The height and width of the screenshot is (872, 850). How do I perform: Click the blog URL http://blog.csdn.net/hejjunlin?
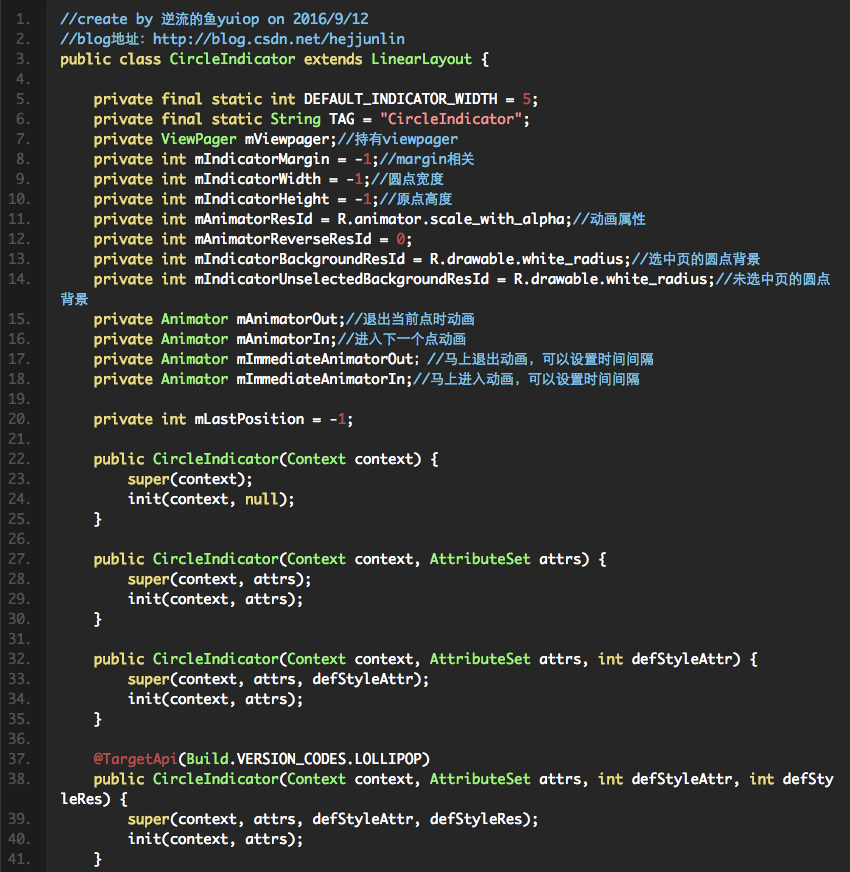(279, 39)
